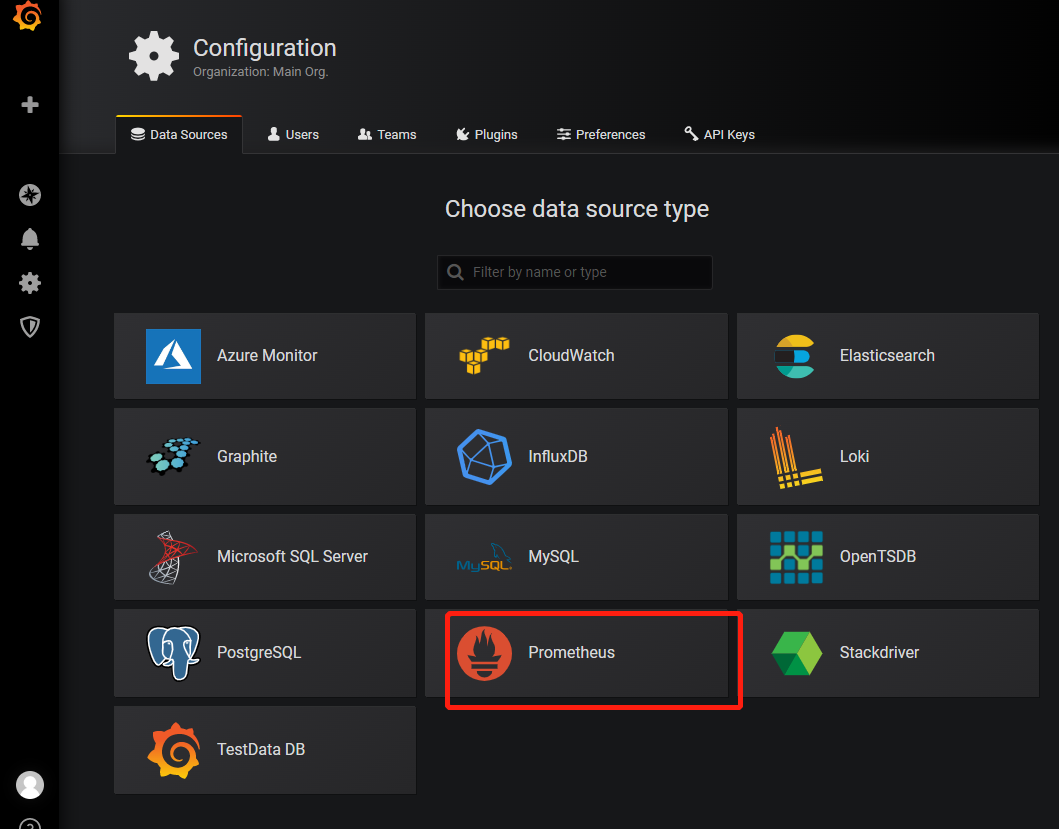Click the Azure Monitor logo icon
The image size is (1059, 829).
[x=174, y=356]
